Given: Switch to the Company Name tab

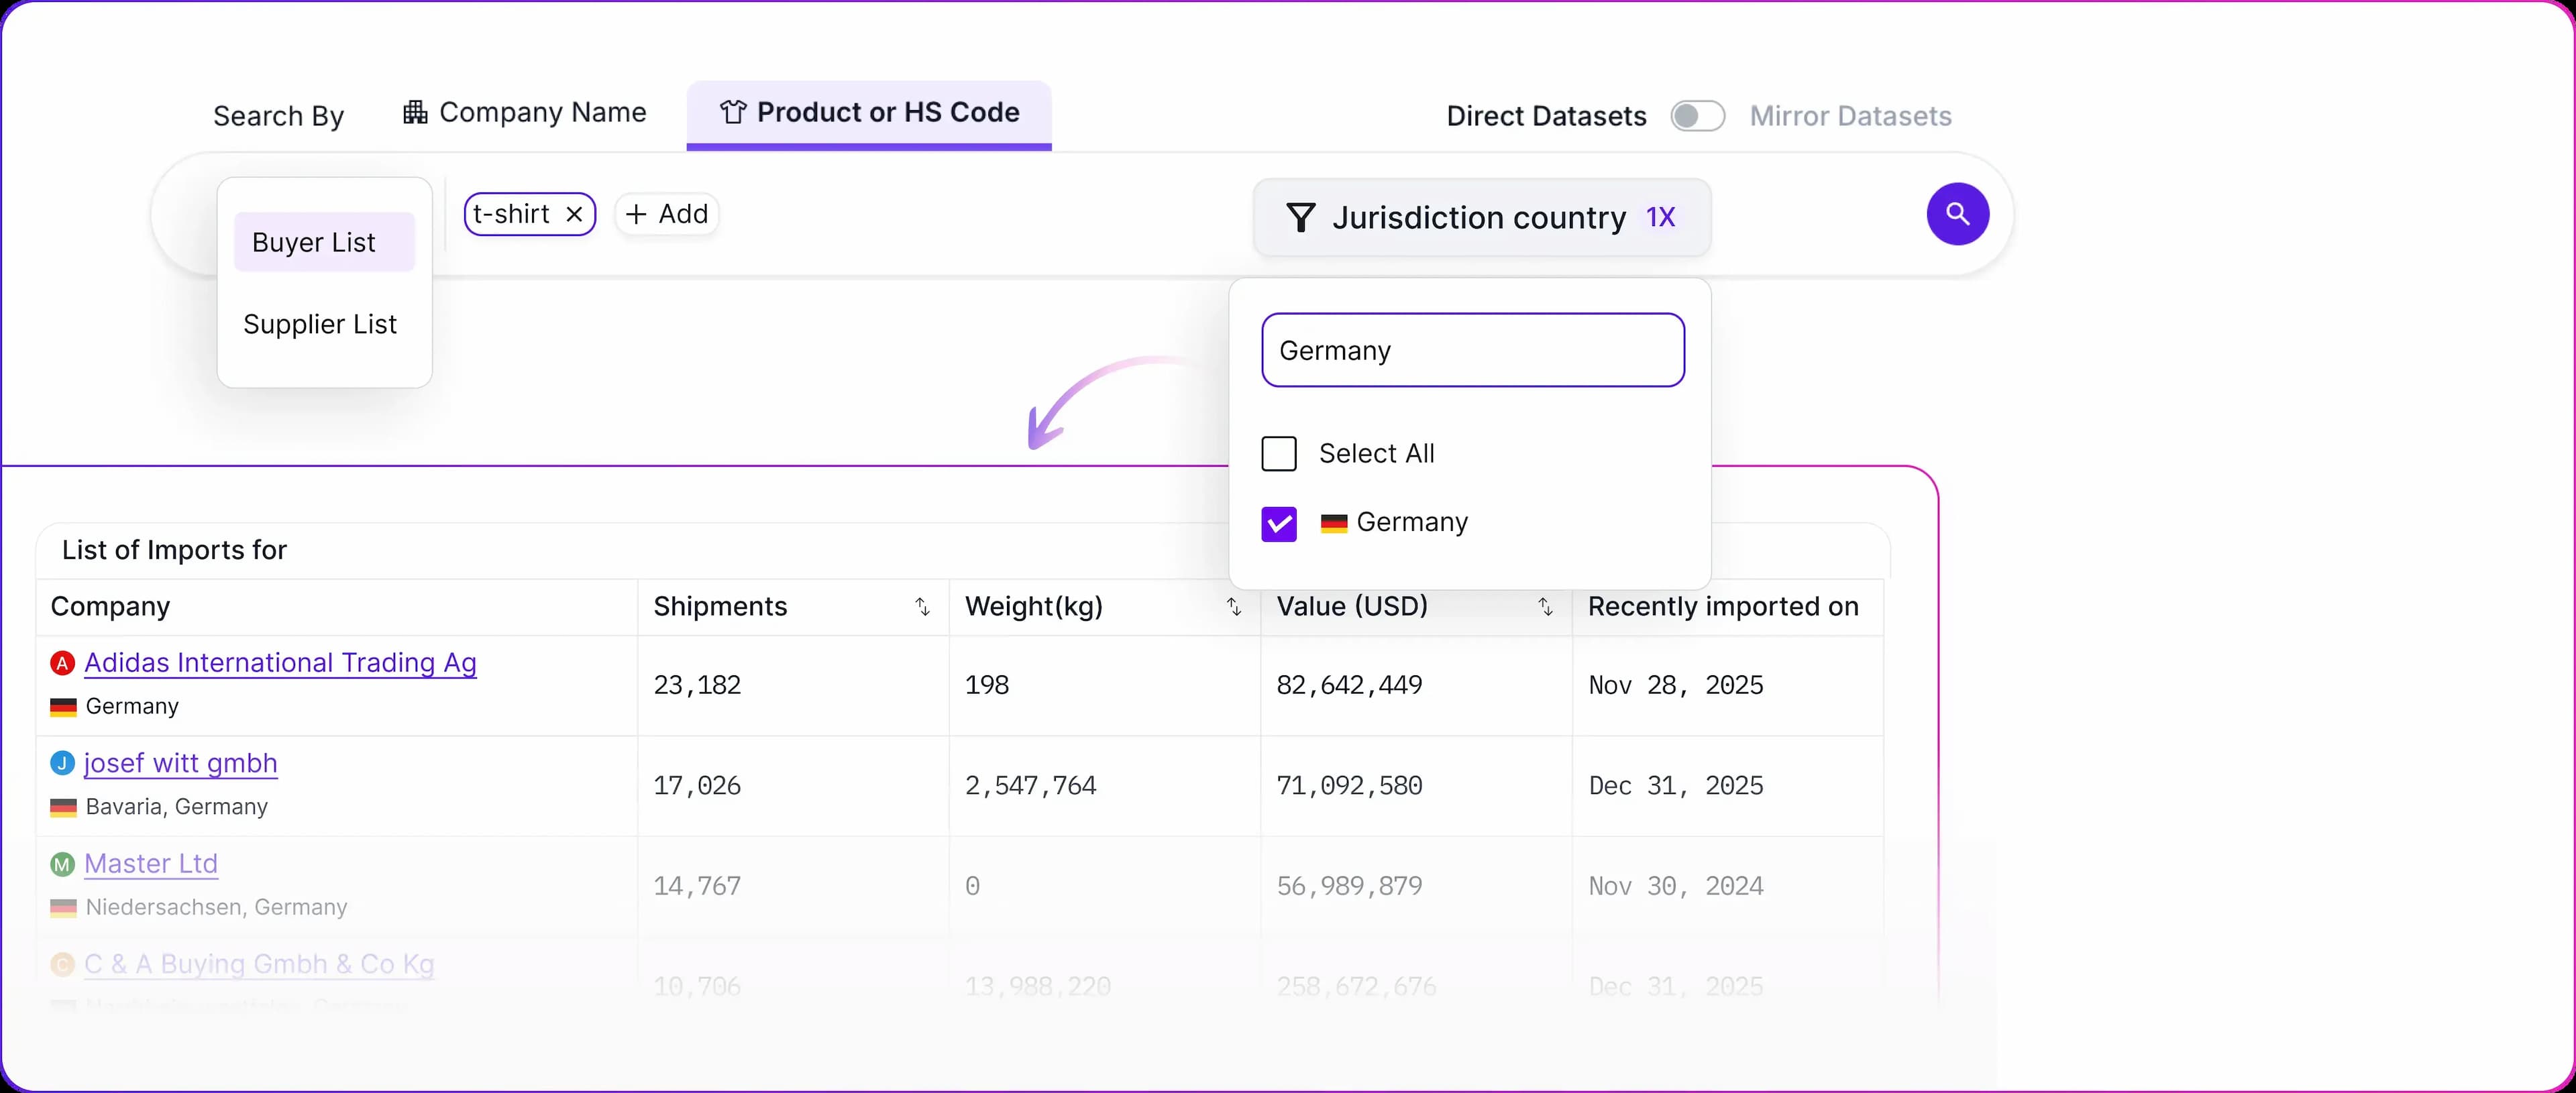Looking at the screenshot, I should (525, 113).
